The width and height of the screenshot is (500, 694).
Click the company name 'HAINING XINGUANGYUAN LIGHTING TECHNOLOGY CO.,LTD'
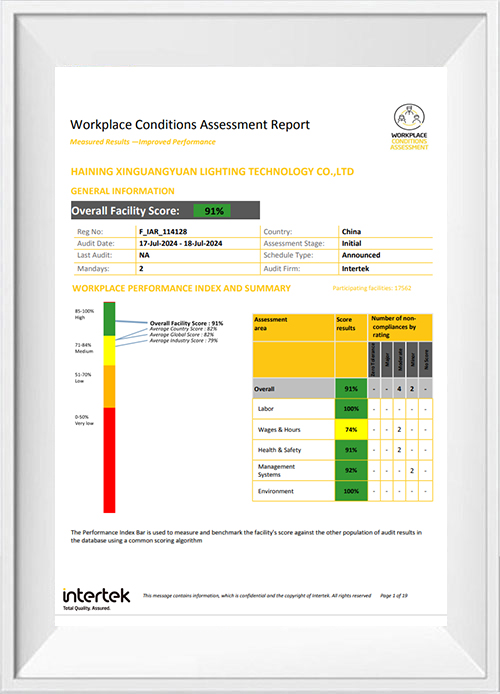click(212, 172)
